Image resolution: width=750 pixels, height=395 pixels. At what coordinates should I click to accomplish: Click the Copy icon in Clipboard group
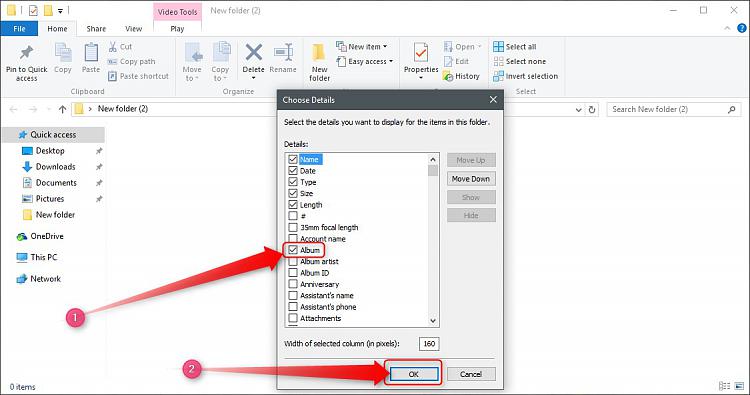pos(63,53)
